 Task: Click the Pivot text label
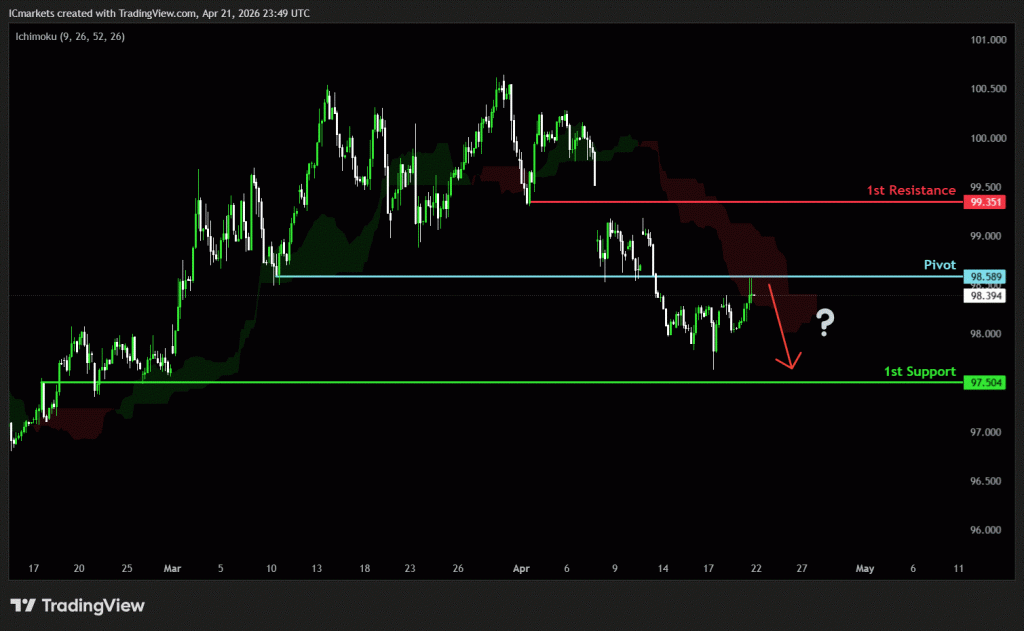[940, 264]
